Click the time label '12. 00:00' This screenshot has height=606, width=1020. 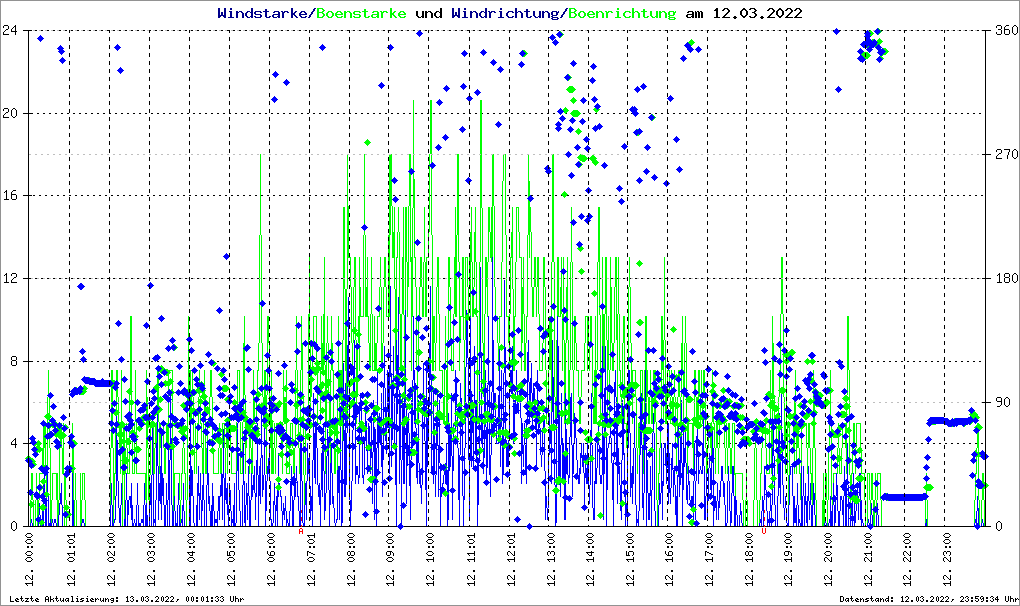(30, 557)
